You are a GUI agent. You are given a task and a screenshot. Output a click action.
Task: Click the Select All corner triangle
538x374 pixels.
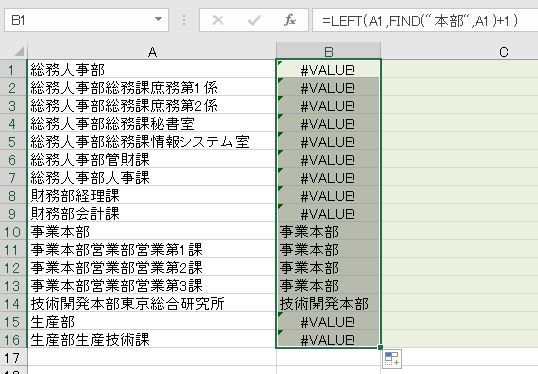(x=19, y=51)
